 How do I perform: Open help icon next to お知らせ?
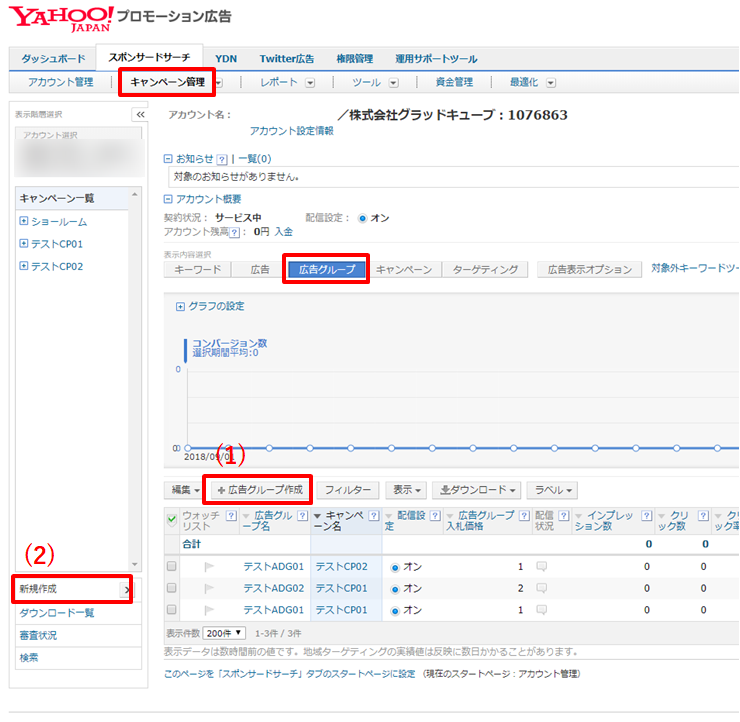pos(222,160)
